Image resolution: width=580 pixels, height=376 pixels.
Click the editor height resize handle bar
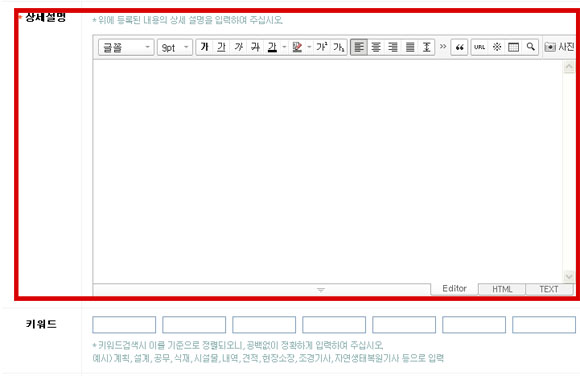click(x=262, y=290)
